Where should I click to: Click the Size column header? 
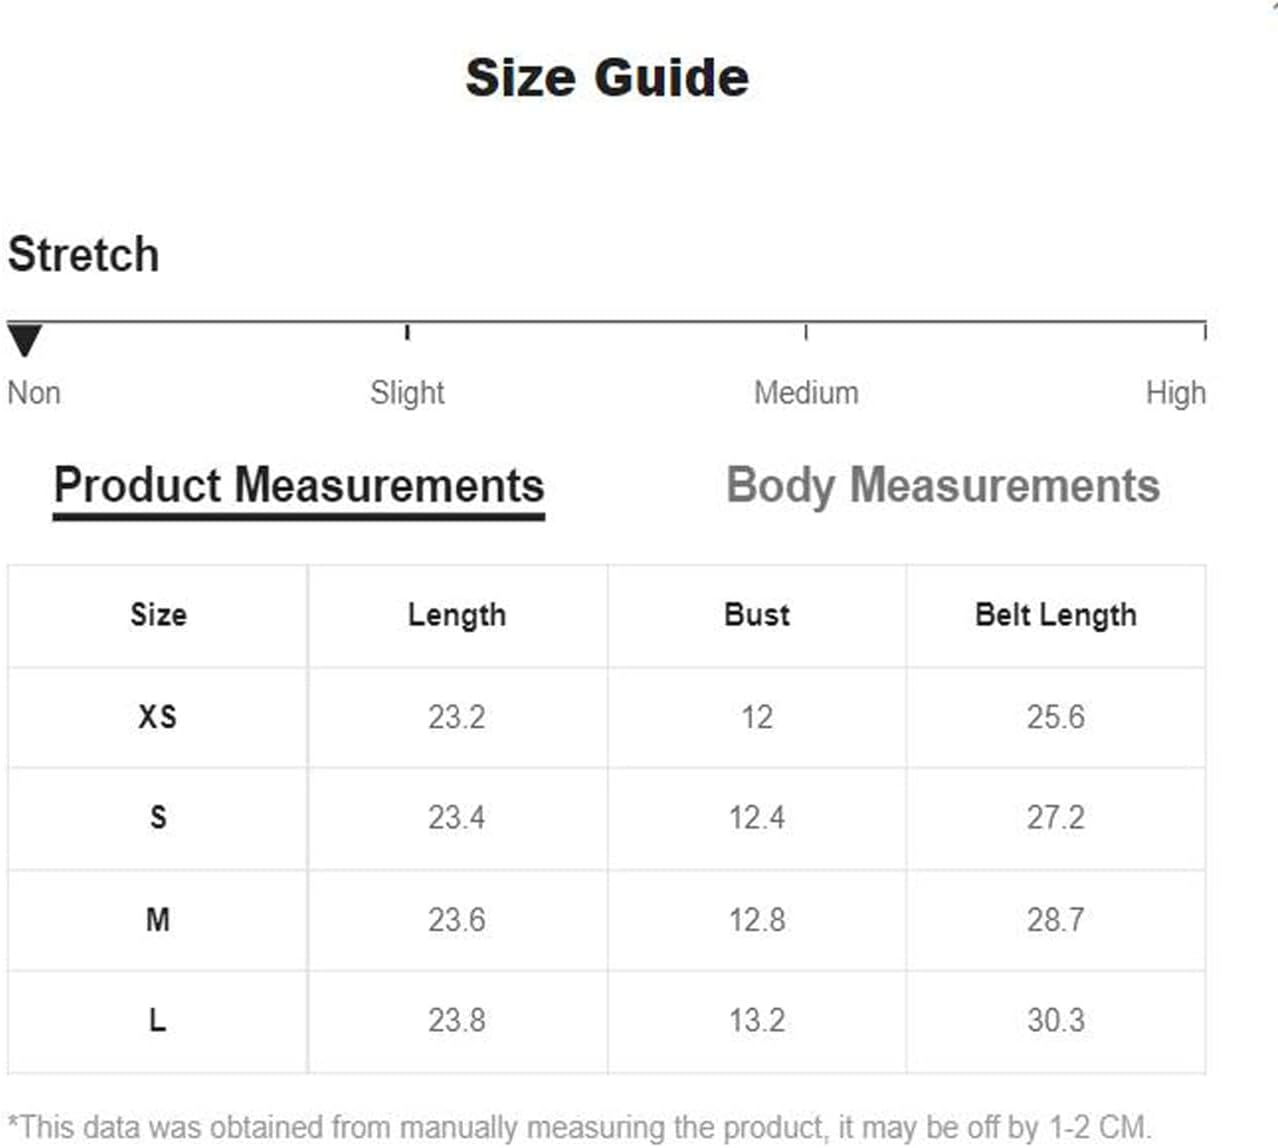pos(158,615)
